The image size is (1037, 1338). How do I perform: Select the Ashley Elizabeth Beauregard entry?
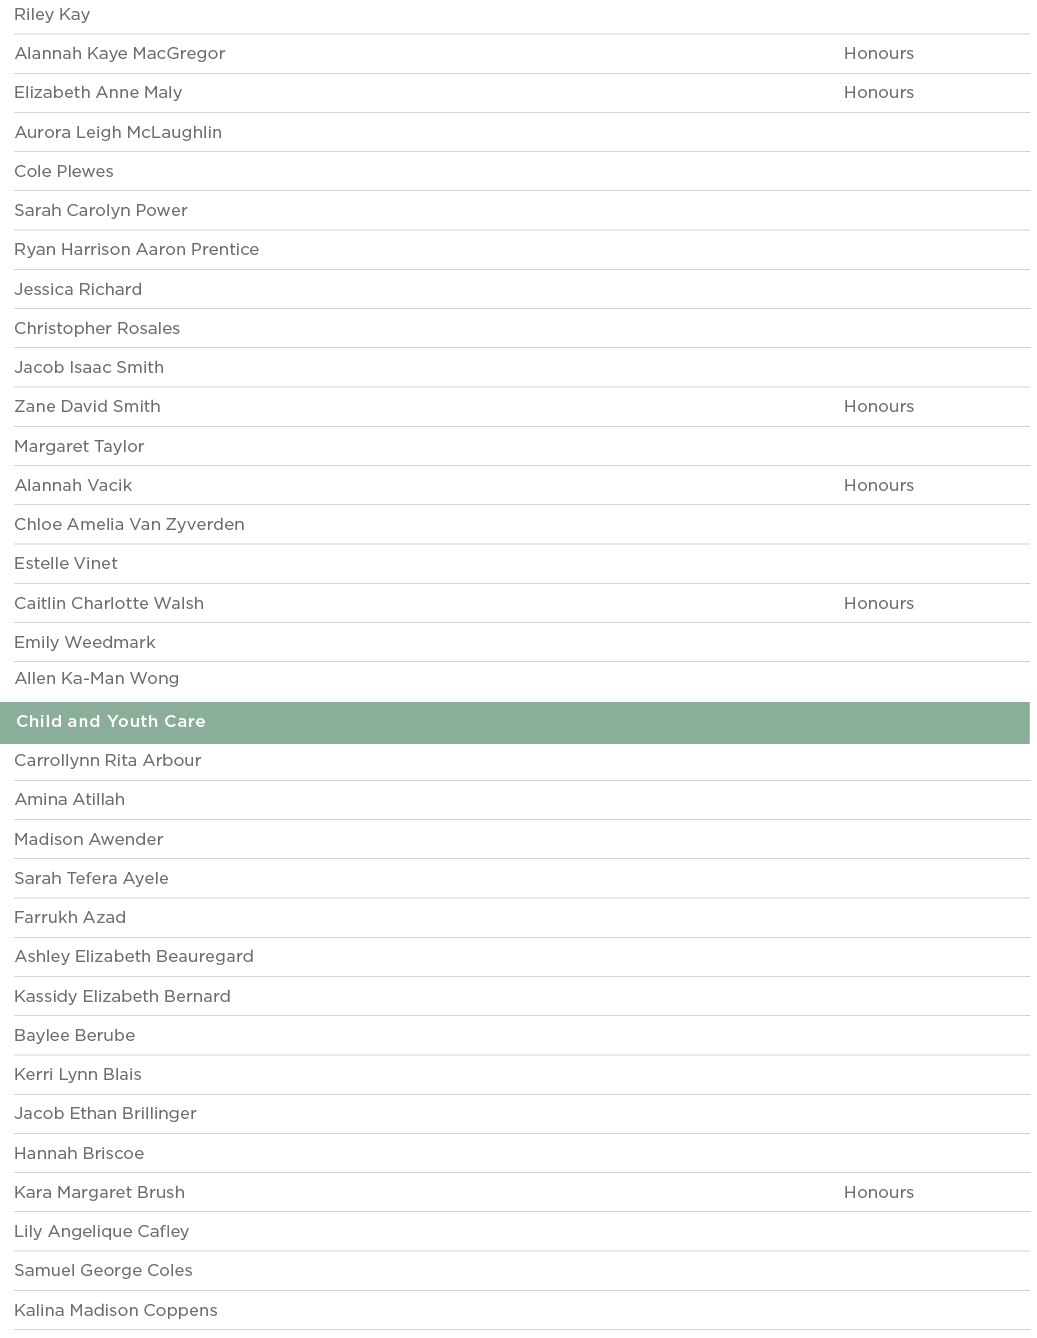click(134, 957)
